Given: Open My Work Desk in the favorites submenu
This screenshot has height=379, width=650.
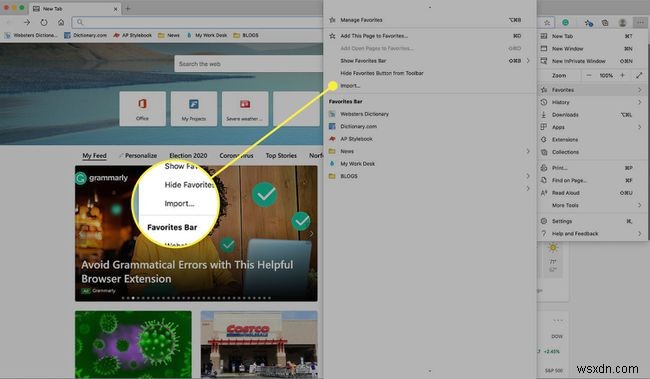Looking at the screenshot, I should (x=429, y=163).
